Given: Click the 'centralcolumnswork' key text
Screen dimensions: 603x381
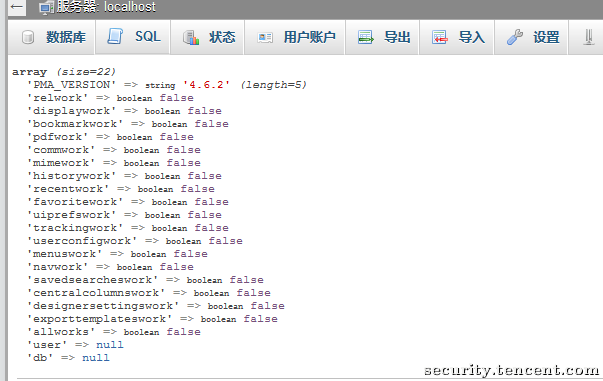Looking at the screenshot, I should [x=96, y=293].
